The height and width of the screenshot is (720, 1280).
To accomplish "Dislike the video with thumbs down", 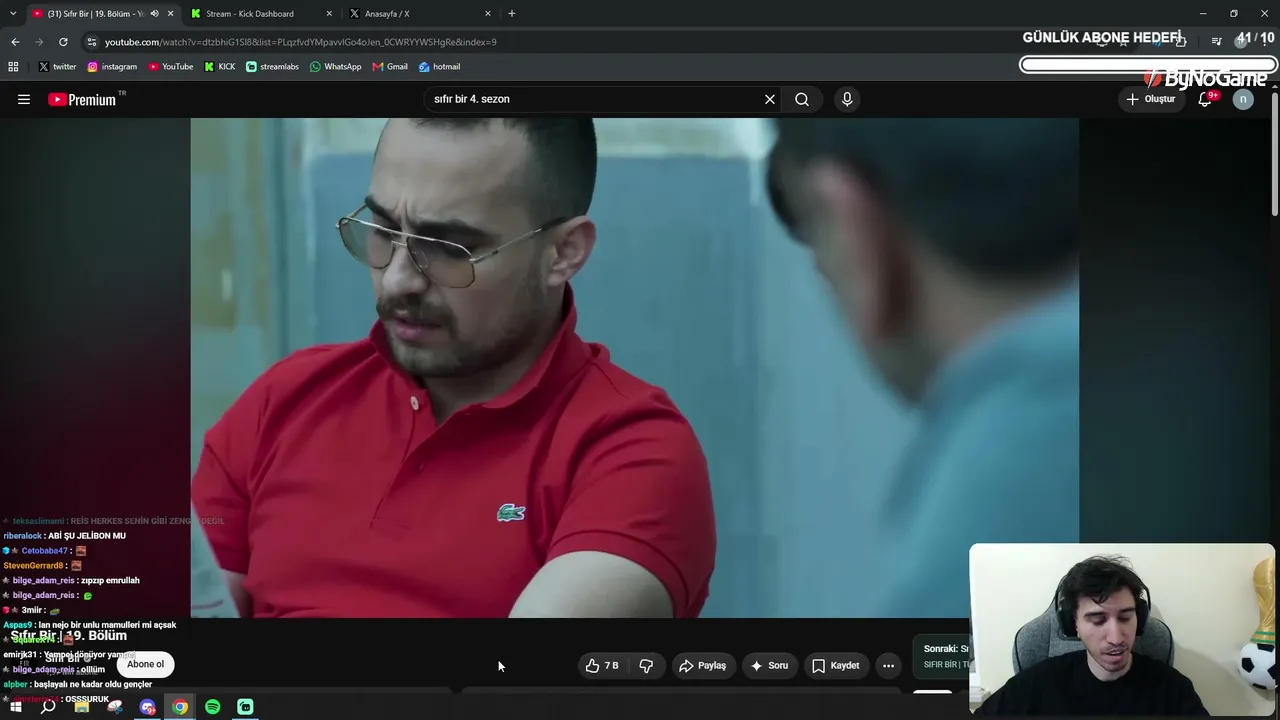I will pyautogui.click(x=646, y=665).
